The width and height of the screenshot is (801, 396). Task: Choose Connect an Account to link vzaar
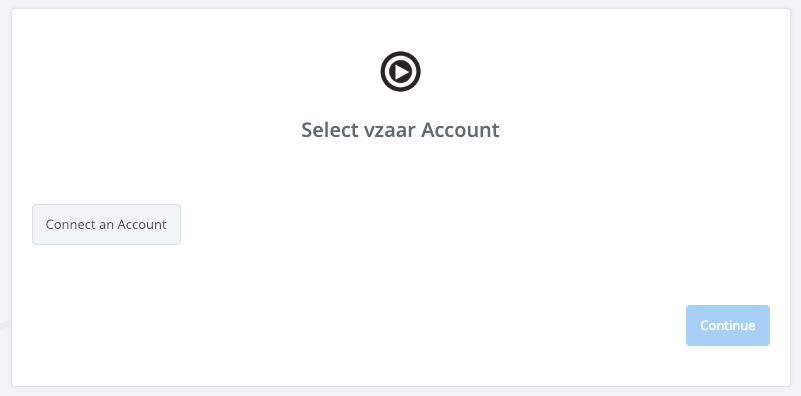(106, 224)
